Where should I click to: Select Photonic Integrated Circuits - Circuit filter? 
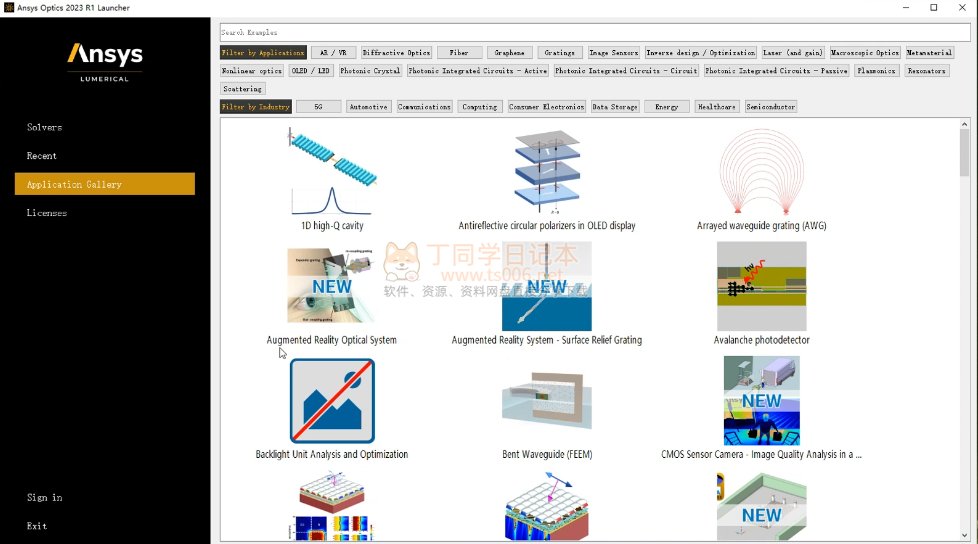[626, 70]
